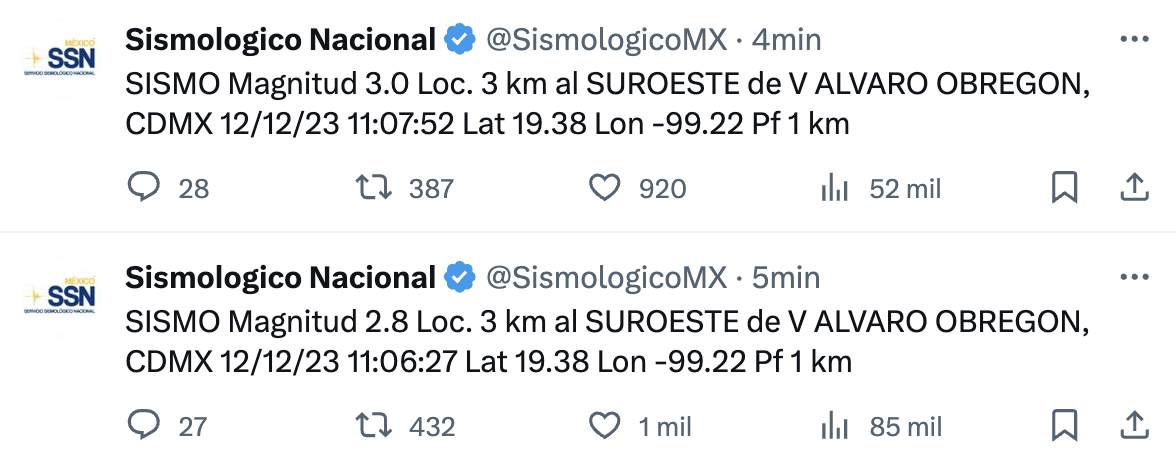The height and width of the screenshot is (458, 1176).
Task: View analytics for the 85 mil views tweet
Action: pyautogui.click(x=834, y=426)
